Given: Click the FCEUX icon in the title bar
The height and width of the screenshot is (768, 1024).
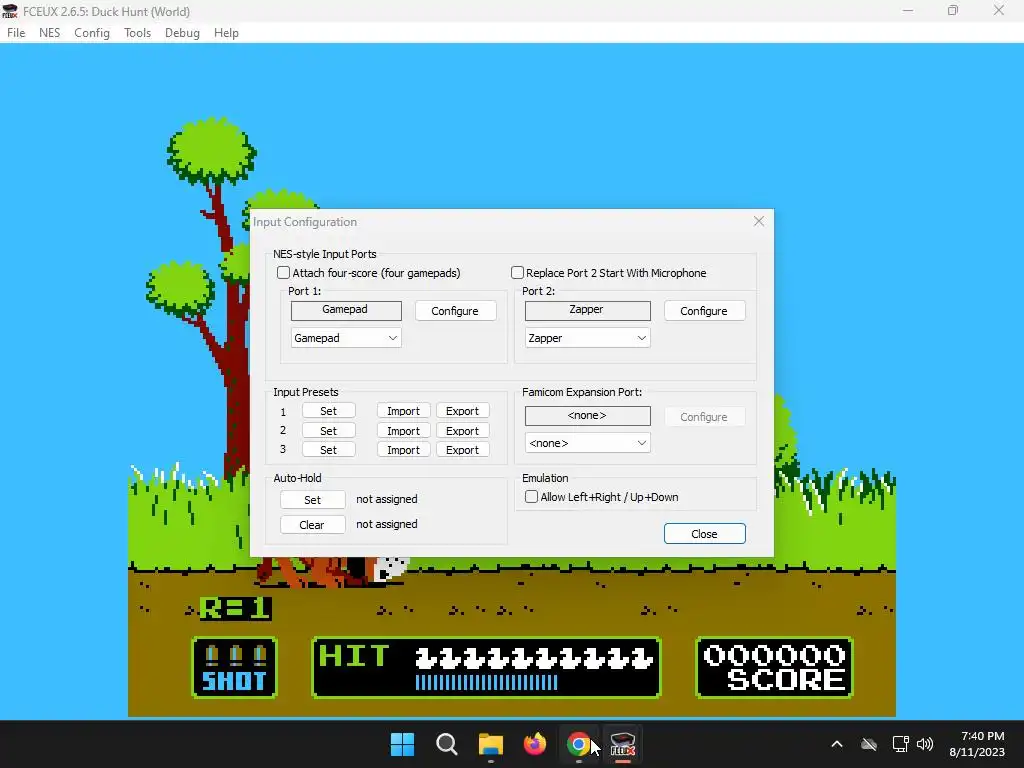Looking at the screenshot, I should (10, 11).
